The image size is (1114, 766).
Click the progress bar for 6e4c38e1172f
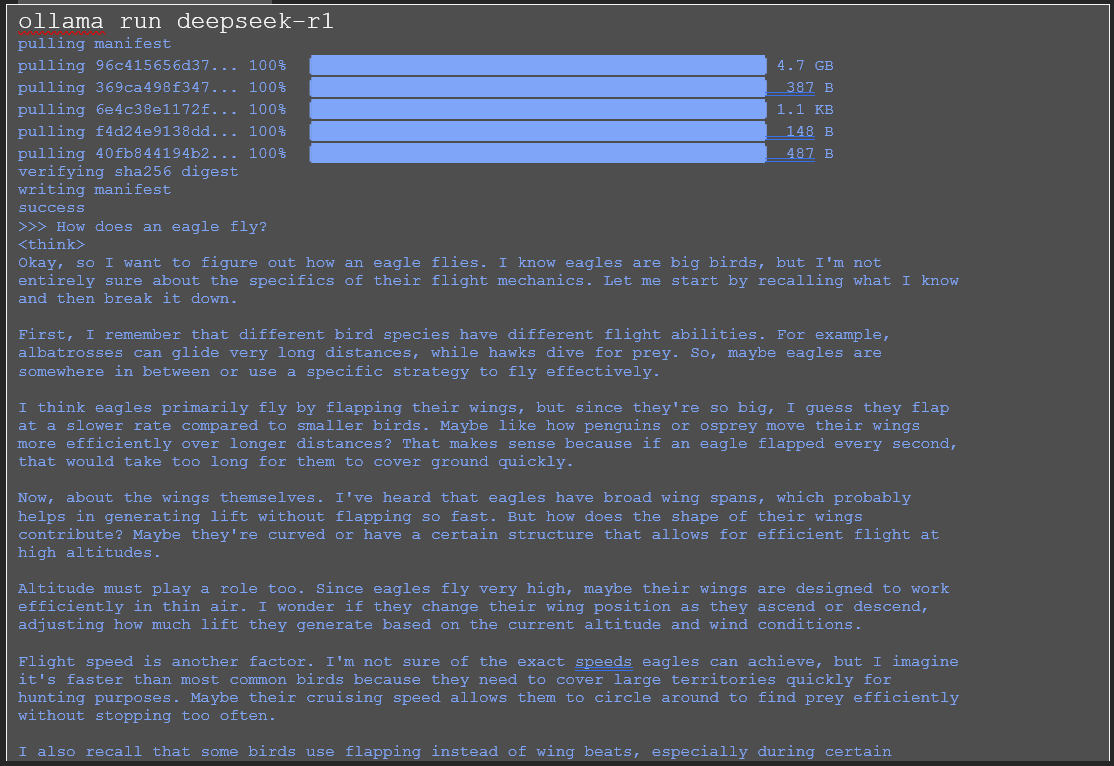(538, 109)
